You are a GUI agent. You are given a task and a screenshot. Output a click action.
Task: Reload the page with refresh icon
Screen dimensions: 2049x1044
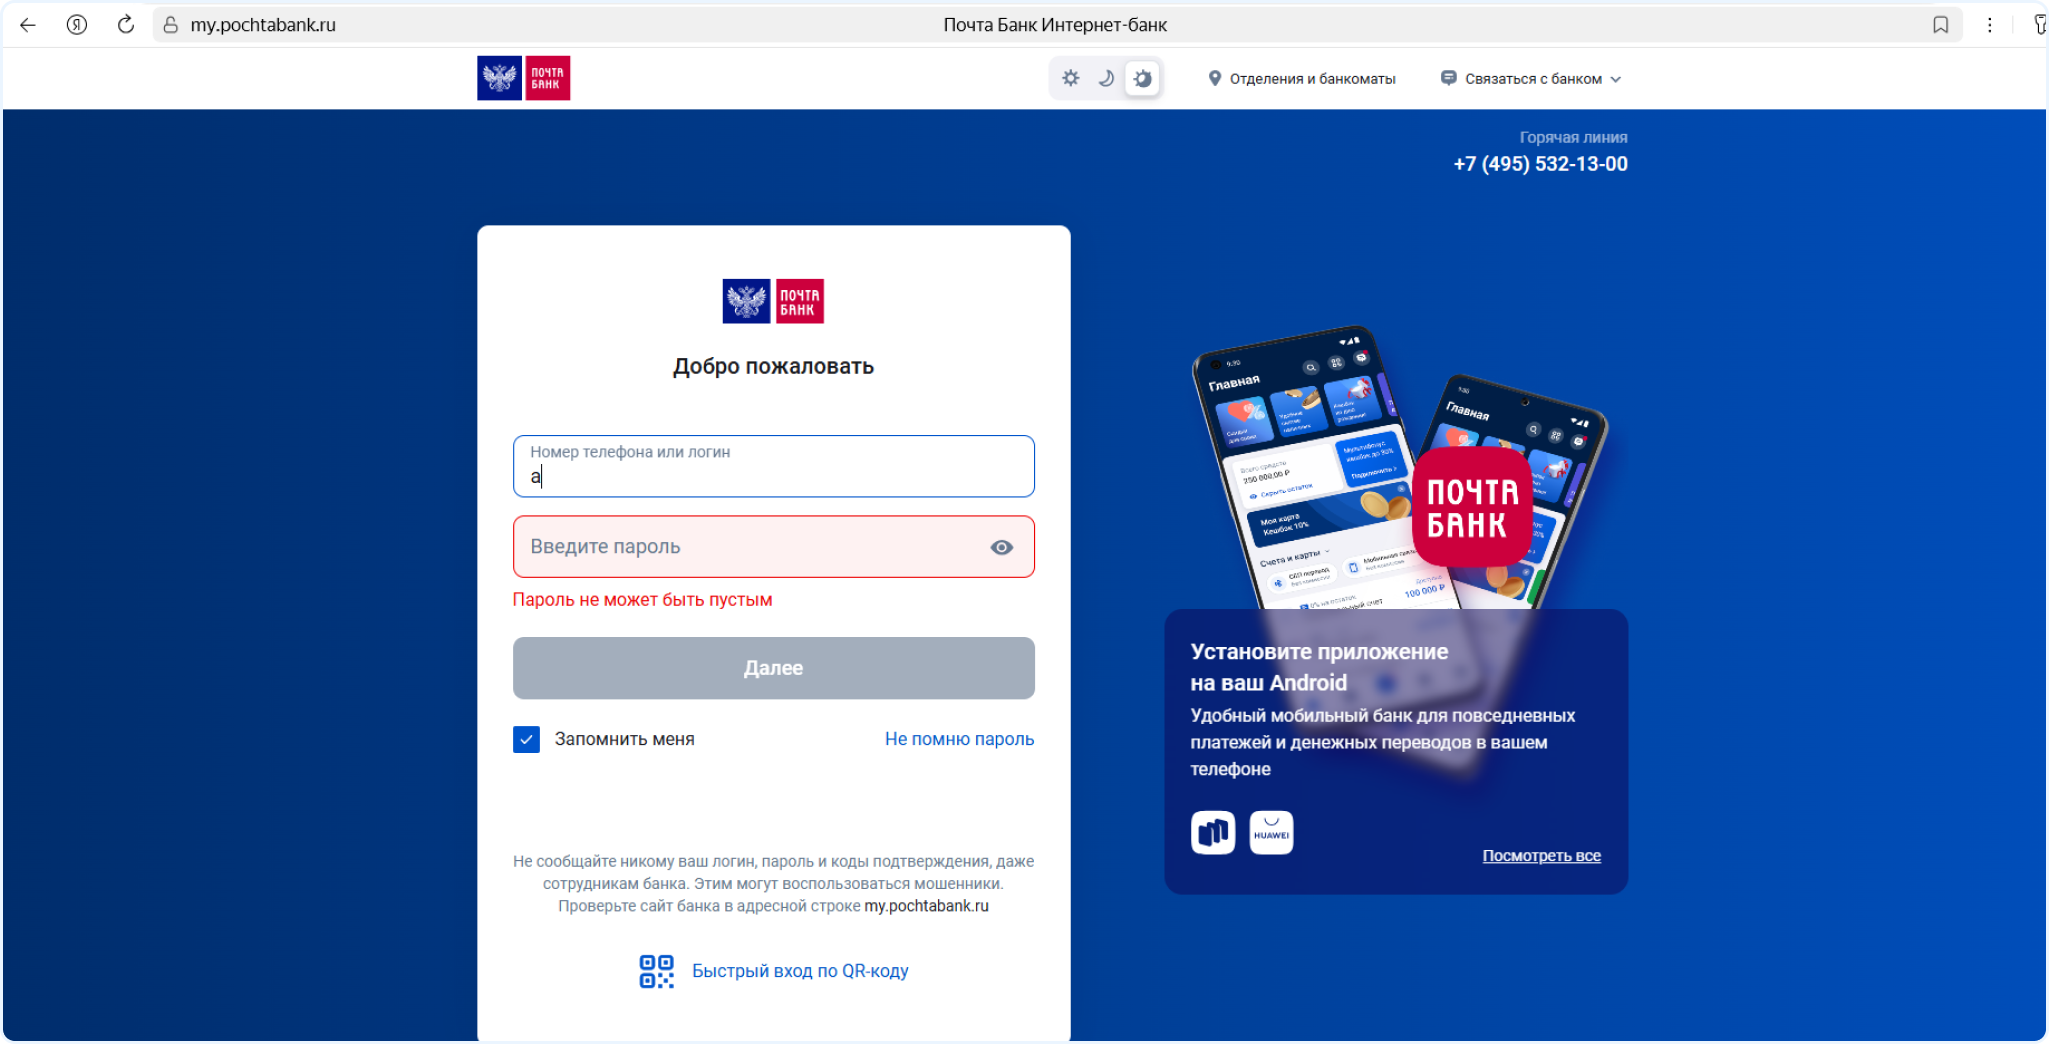point(126,25)
